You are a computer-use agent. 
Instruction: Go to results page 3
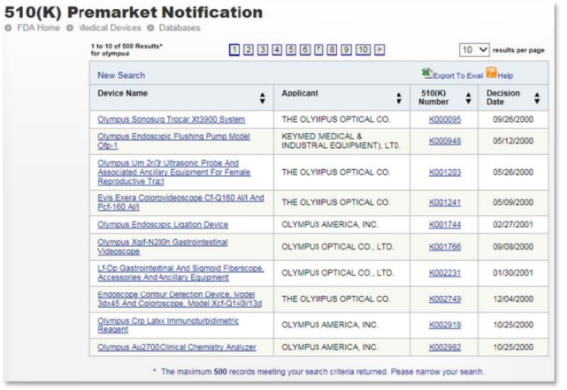click(x=263, y=50)
